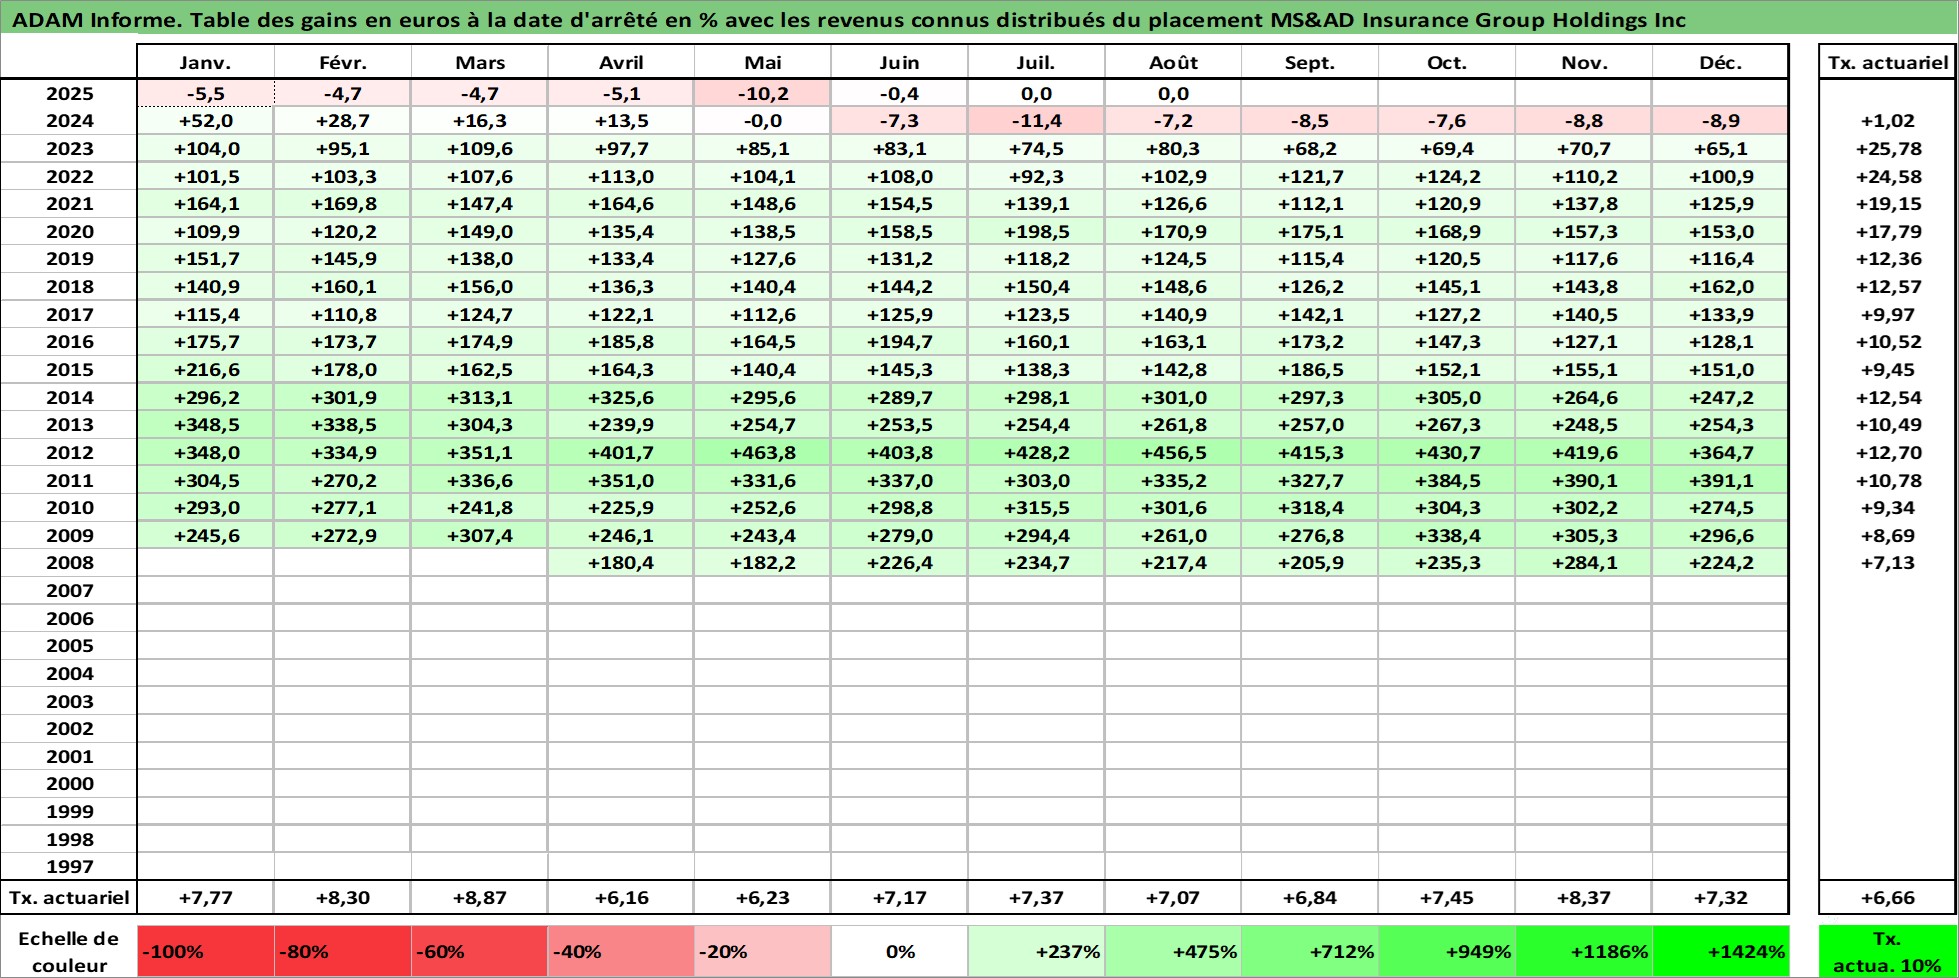Select the +315,5 cell in row 2010

1036,508
